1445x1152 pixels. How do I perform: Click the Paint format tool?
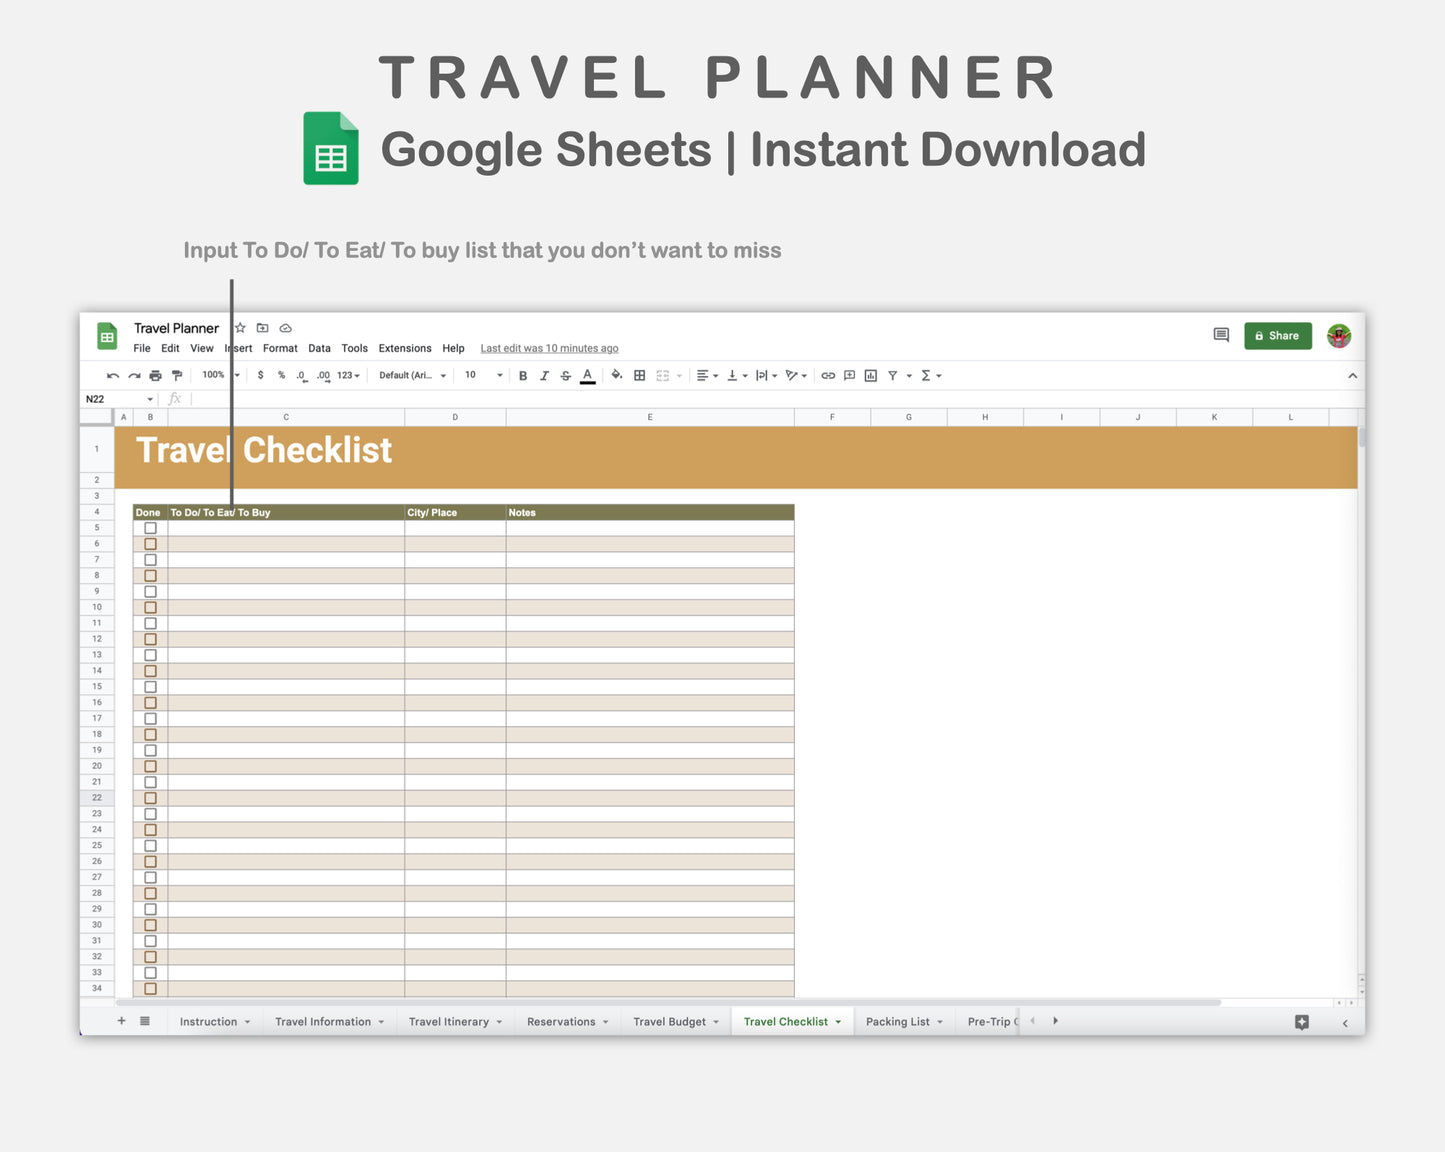[178, 375]
